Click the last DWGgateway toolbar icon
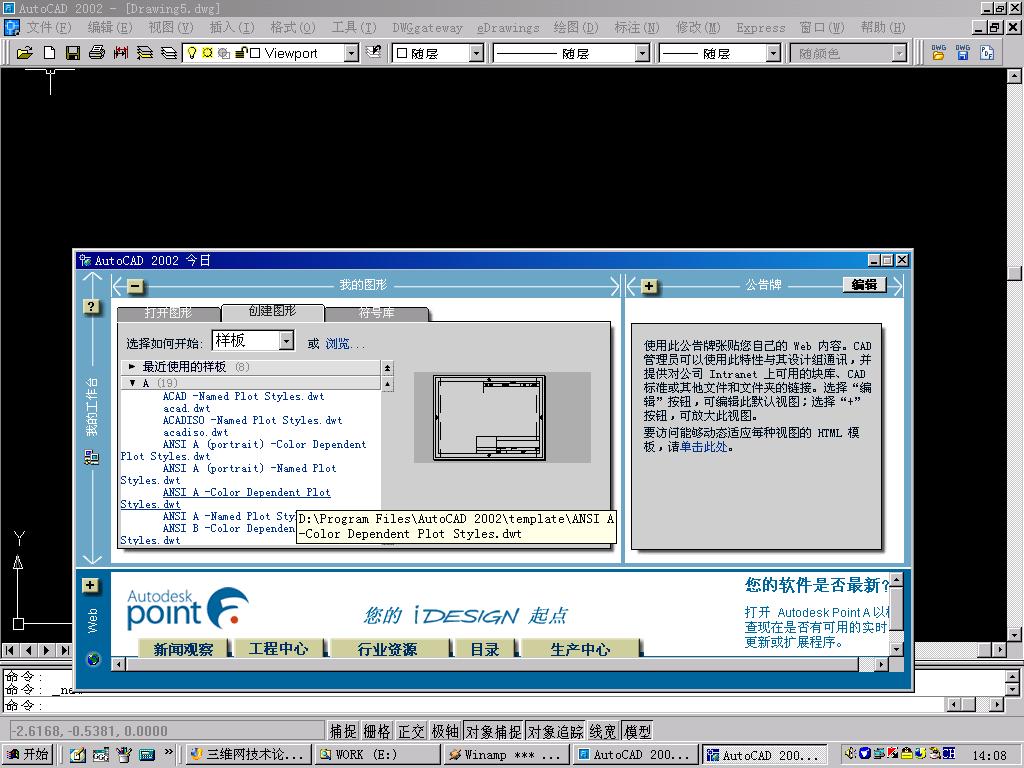 pos(987,53)
